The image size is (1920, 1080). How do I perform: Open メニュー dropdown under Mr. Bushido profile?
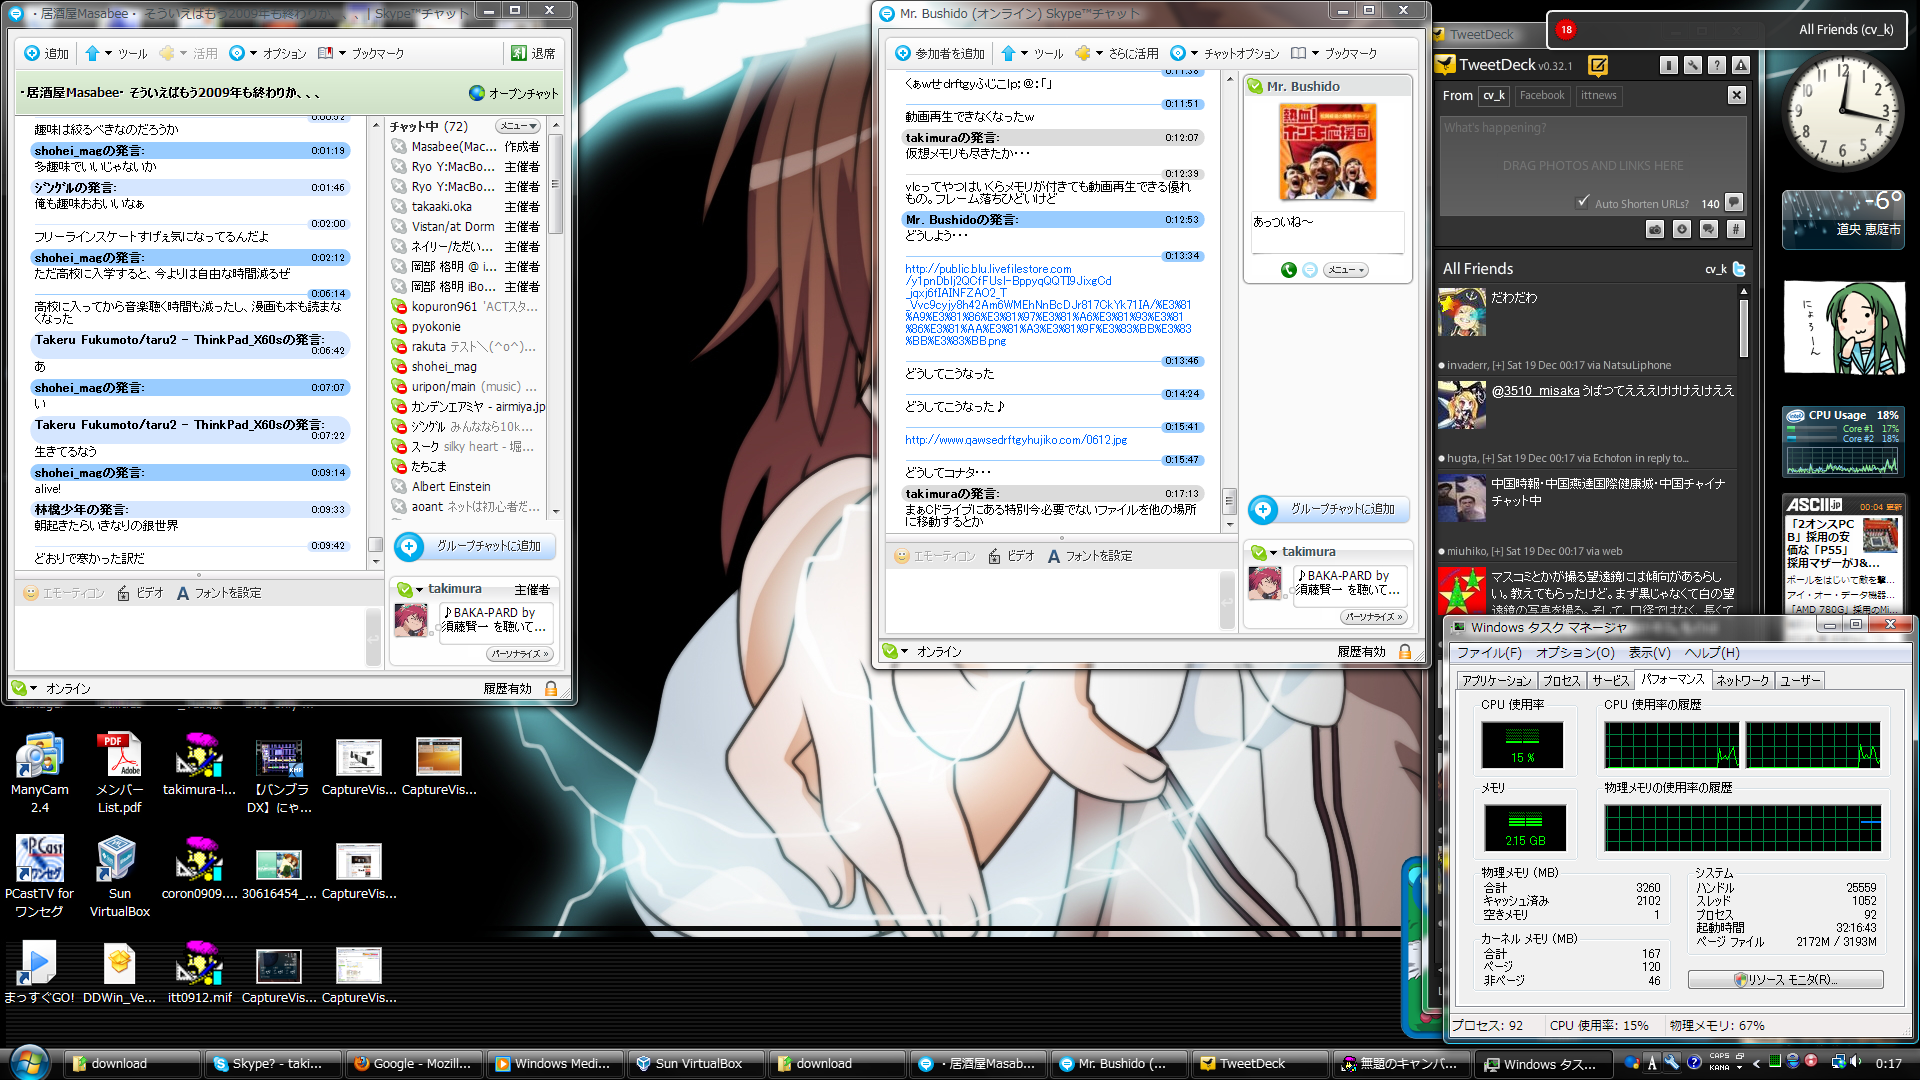[1345, 270]
